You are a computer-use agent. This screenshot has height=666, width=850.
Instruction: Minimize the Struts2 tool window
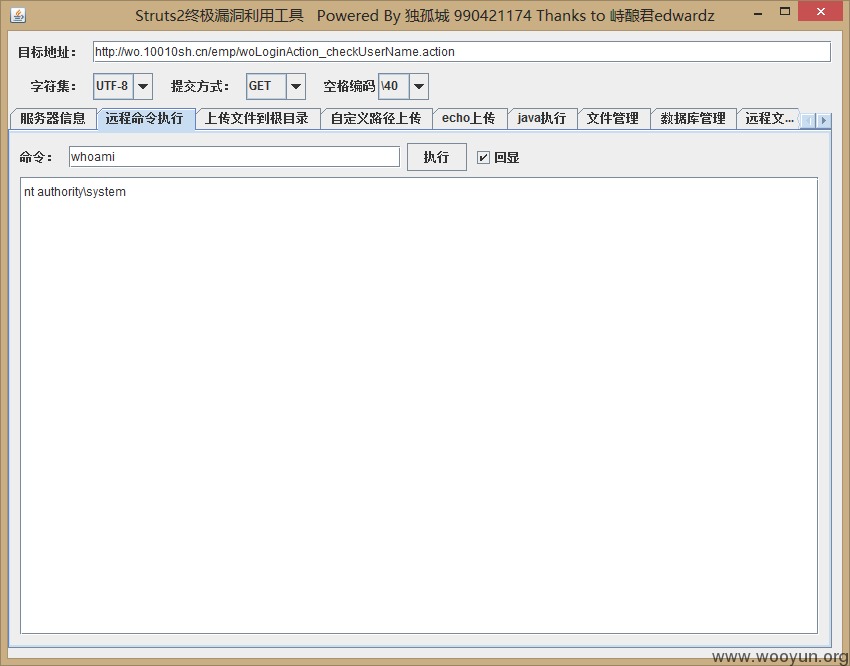[758, 12]
